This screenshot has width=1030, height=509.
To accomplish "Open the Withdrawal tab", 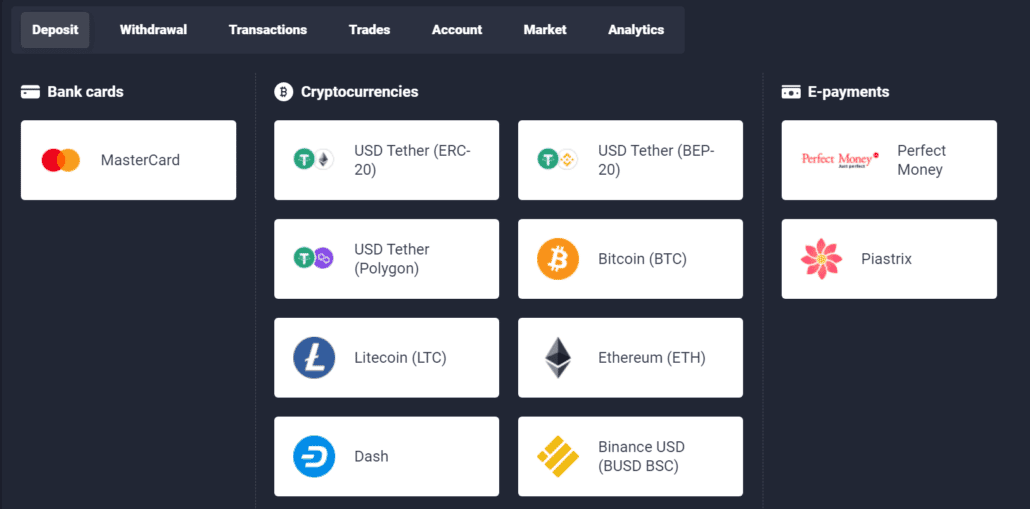I will pos(153,30).
